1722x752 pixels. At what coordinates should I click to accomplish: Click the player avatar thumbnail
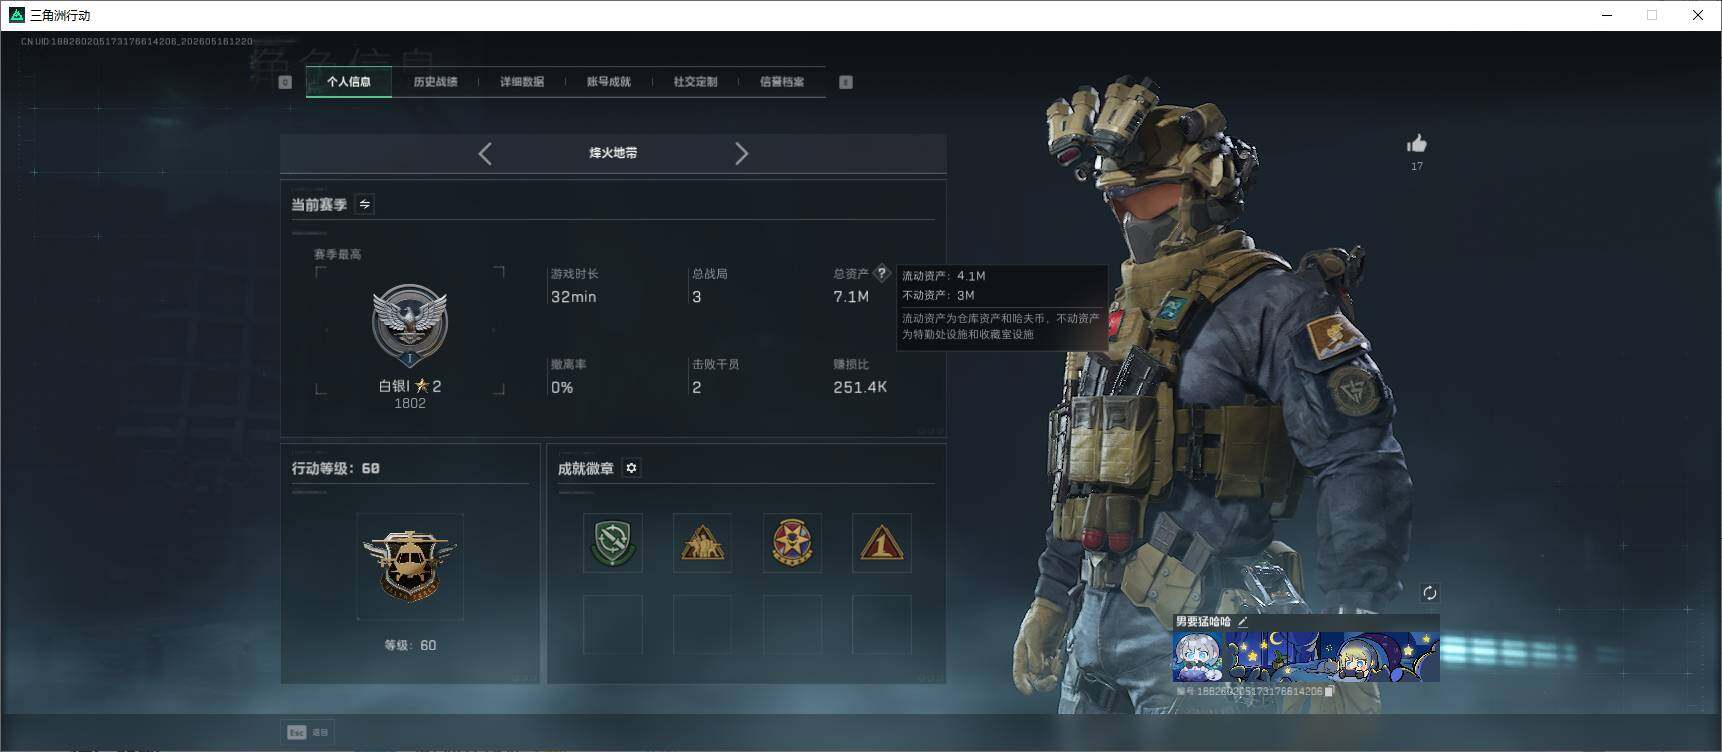tap(1198, 656)
